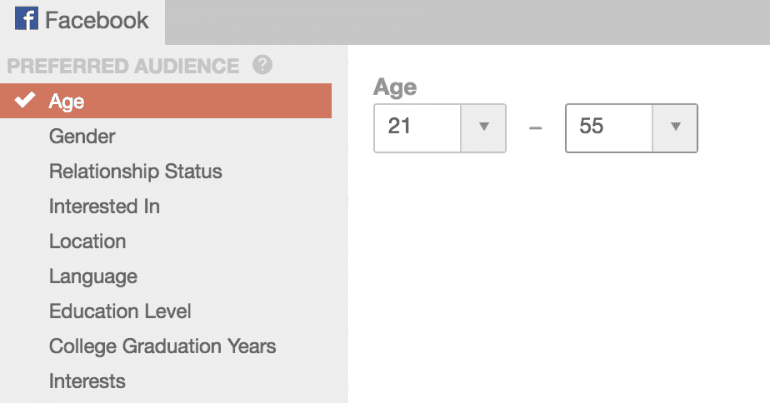Expand the minimum age dropdown arrow
Screen dimensions: 770x403
point(483,127)
